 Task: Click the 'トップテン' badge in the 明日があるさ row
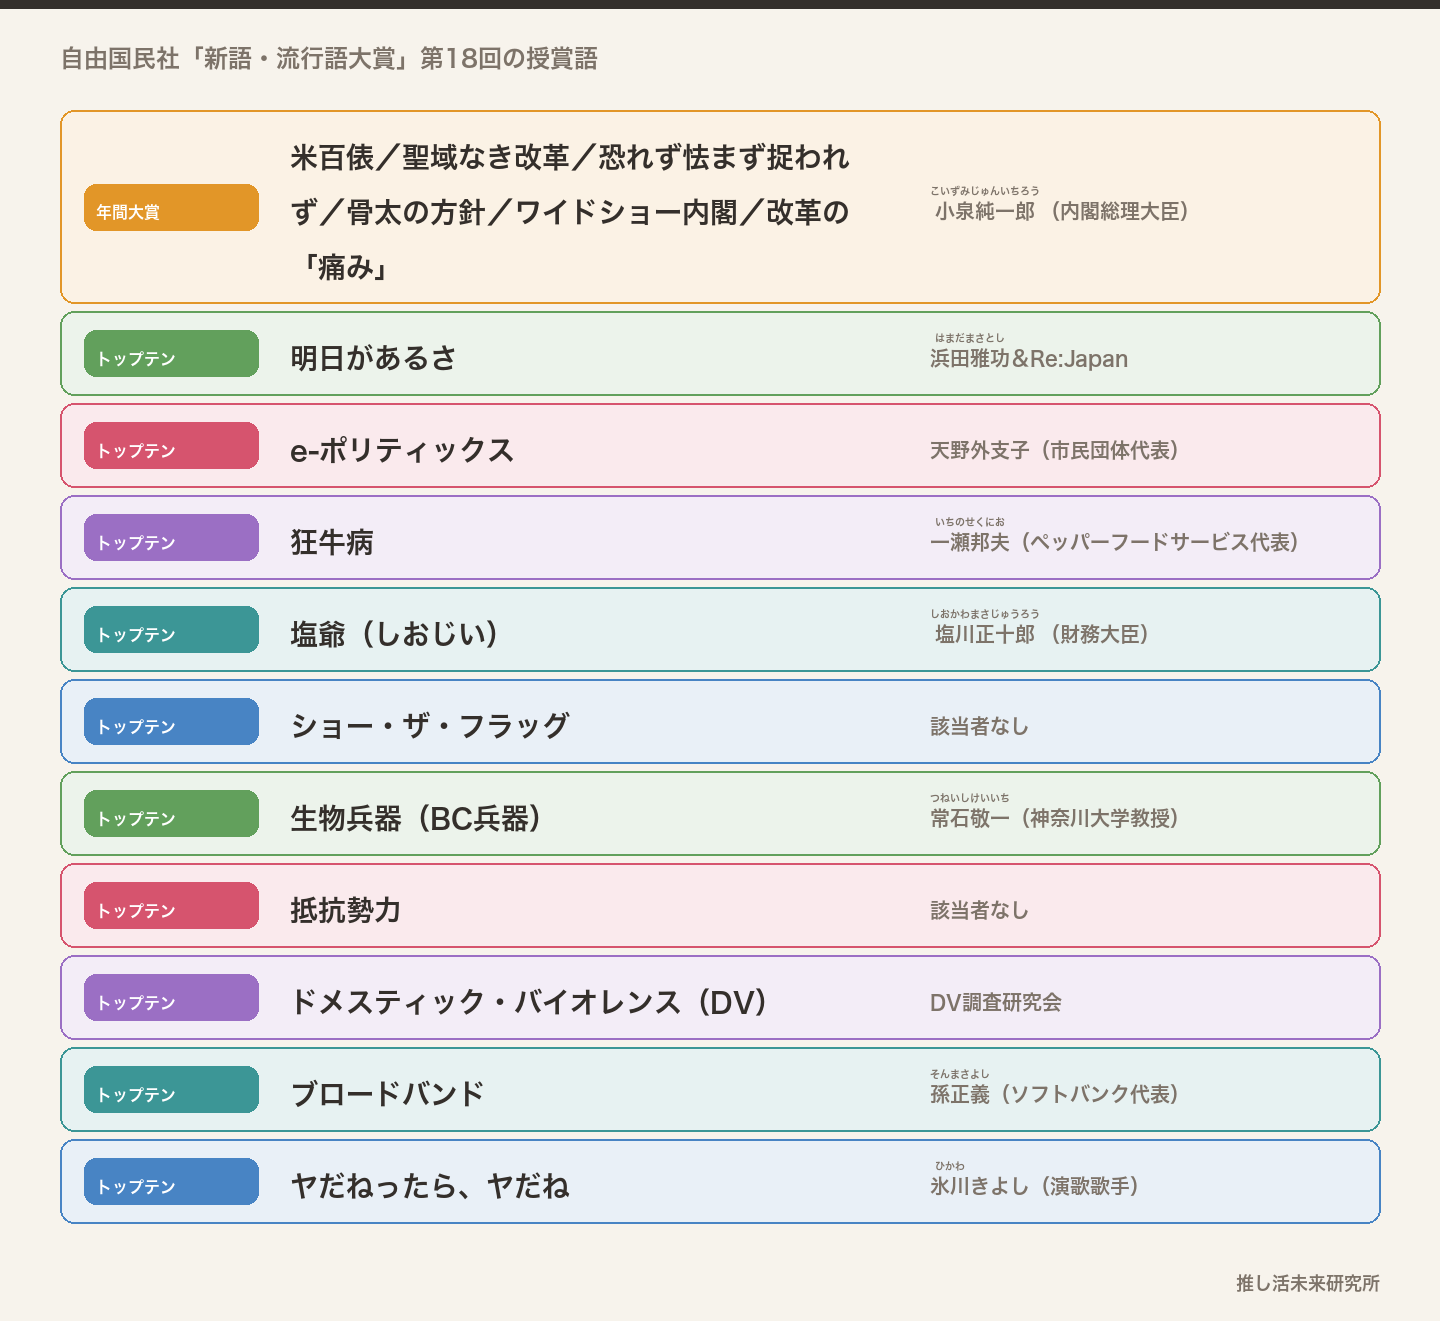pos(171,353)
